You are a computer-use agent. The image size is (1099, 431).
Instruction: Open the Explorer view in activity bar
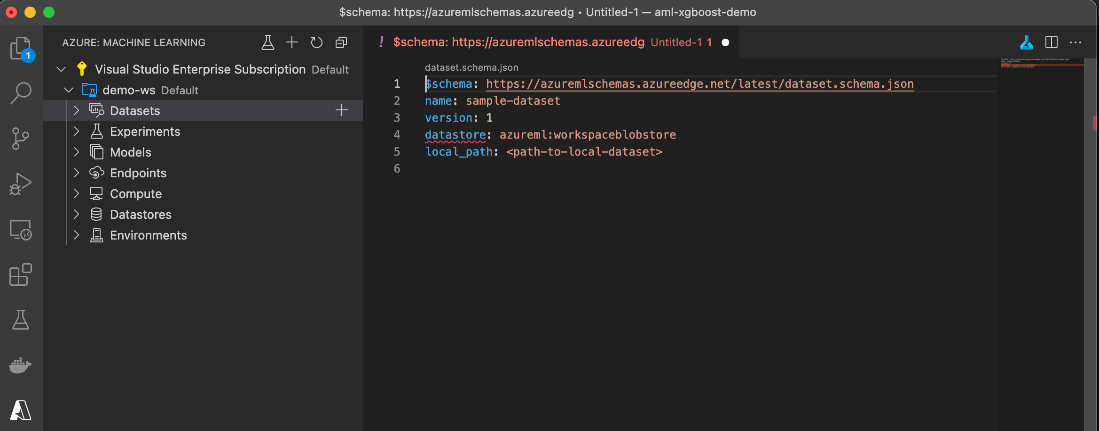(21, 49)
